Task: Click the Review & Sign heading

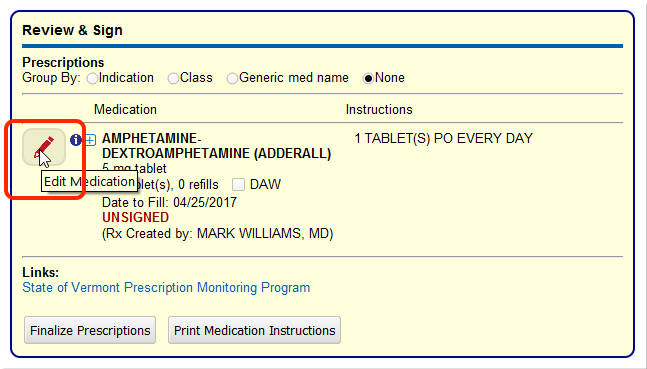Action: pyautogui.click(x=72, y=30)
